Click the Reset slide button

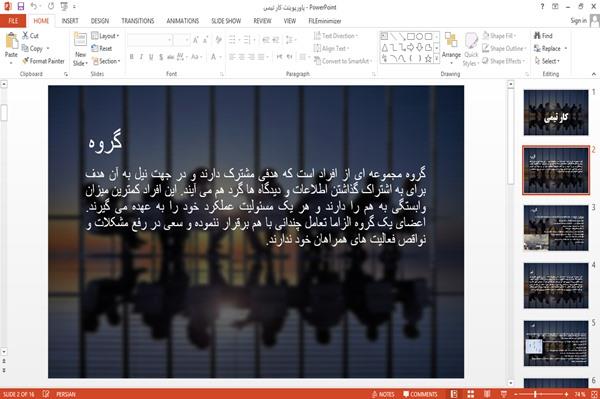(x=102, y=48)
